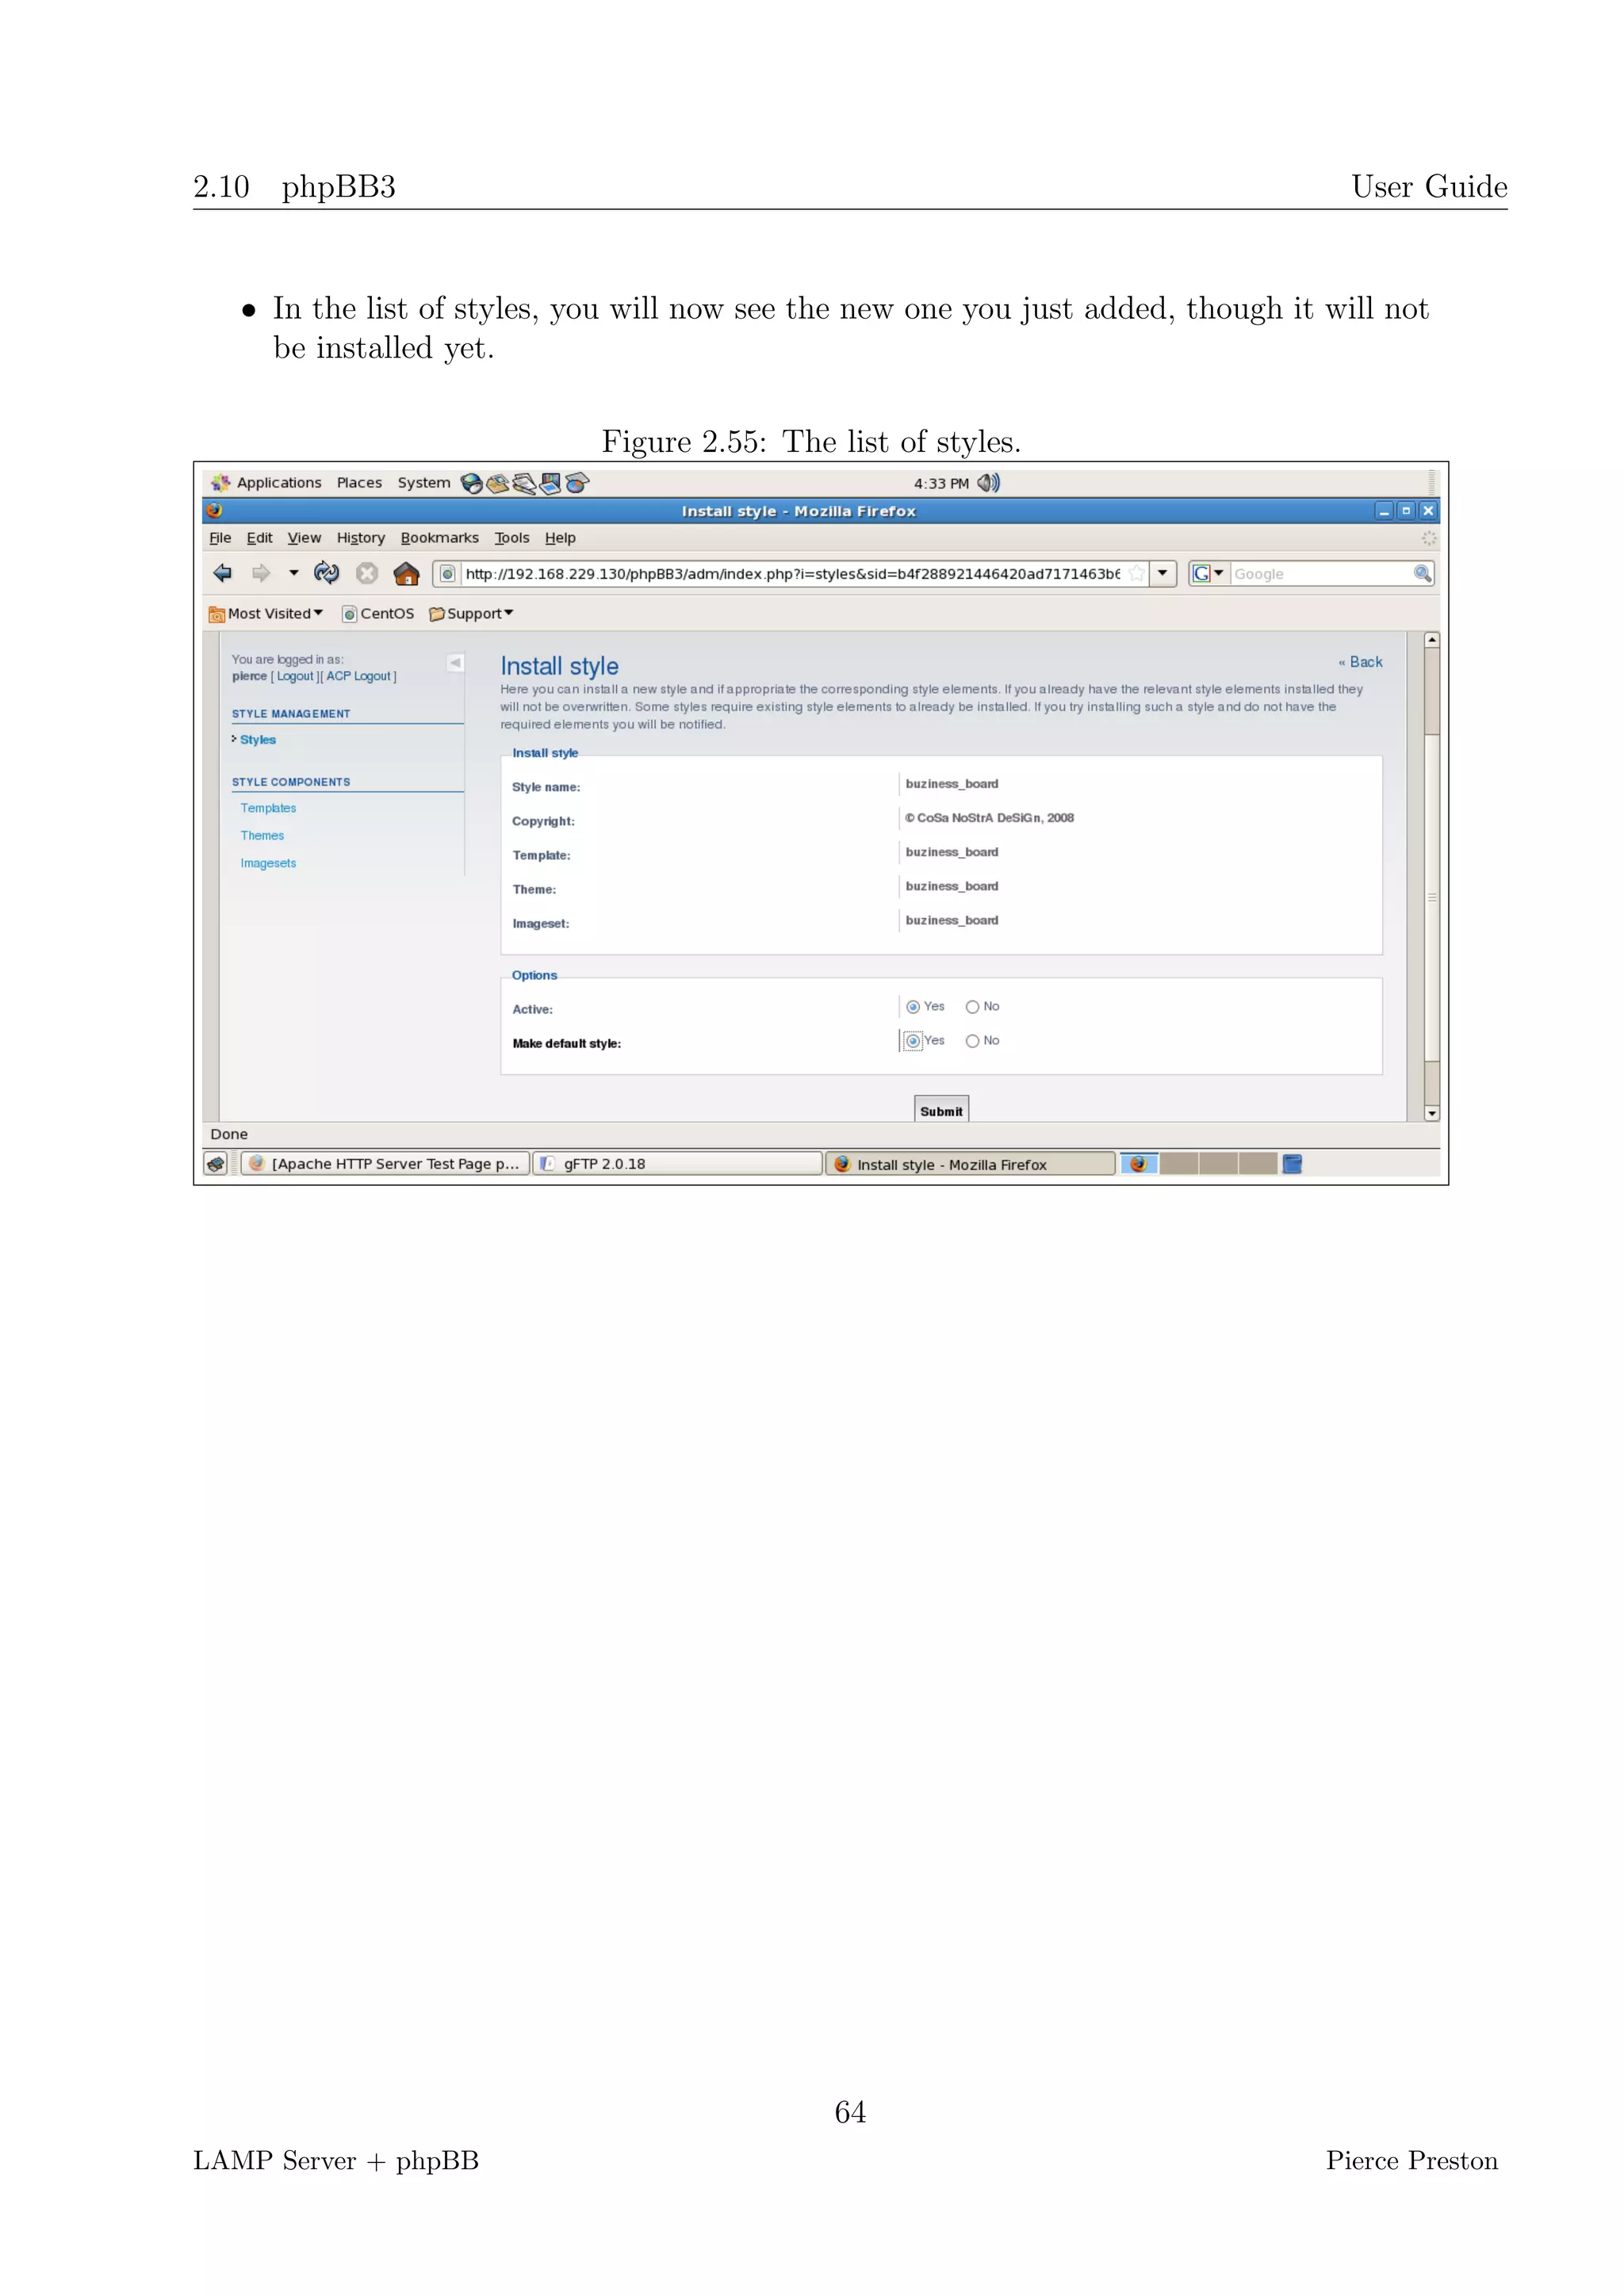Image resolution: width=1624 pixels, height=2296 pixels.
Task: Click the volume speaker icon
Action: [988, 483]
